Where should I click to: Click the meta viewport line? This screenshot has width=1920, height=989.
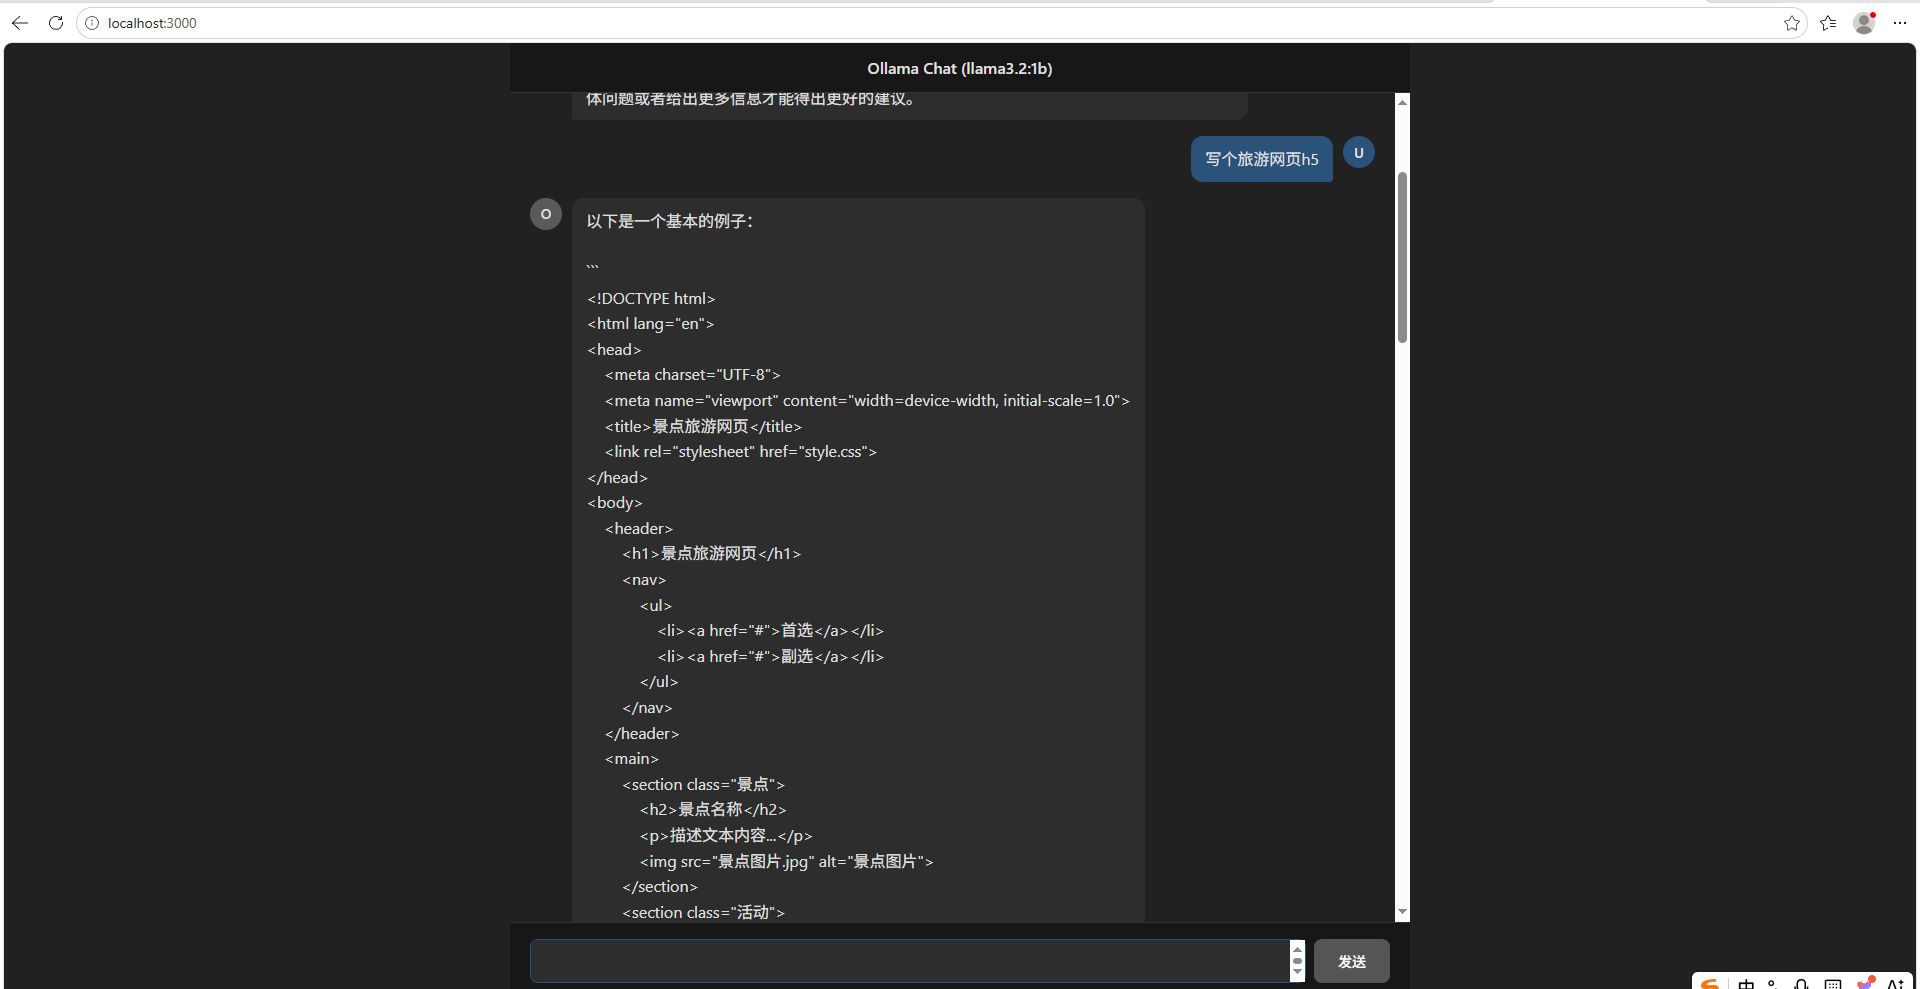[867, 401]
